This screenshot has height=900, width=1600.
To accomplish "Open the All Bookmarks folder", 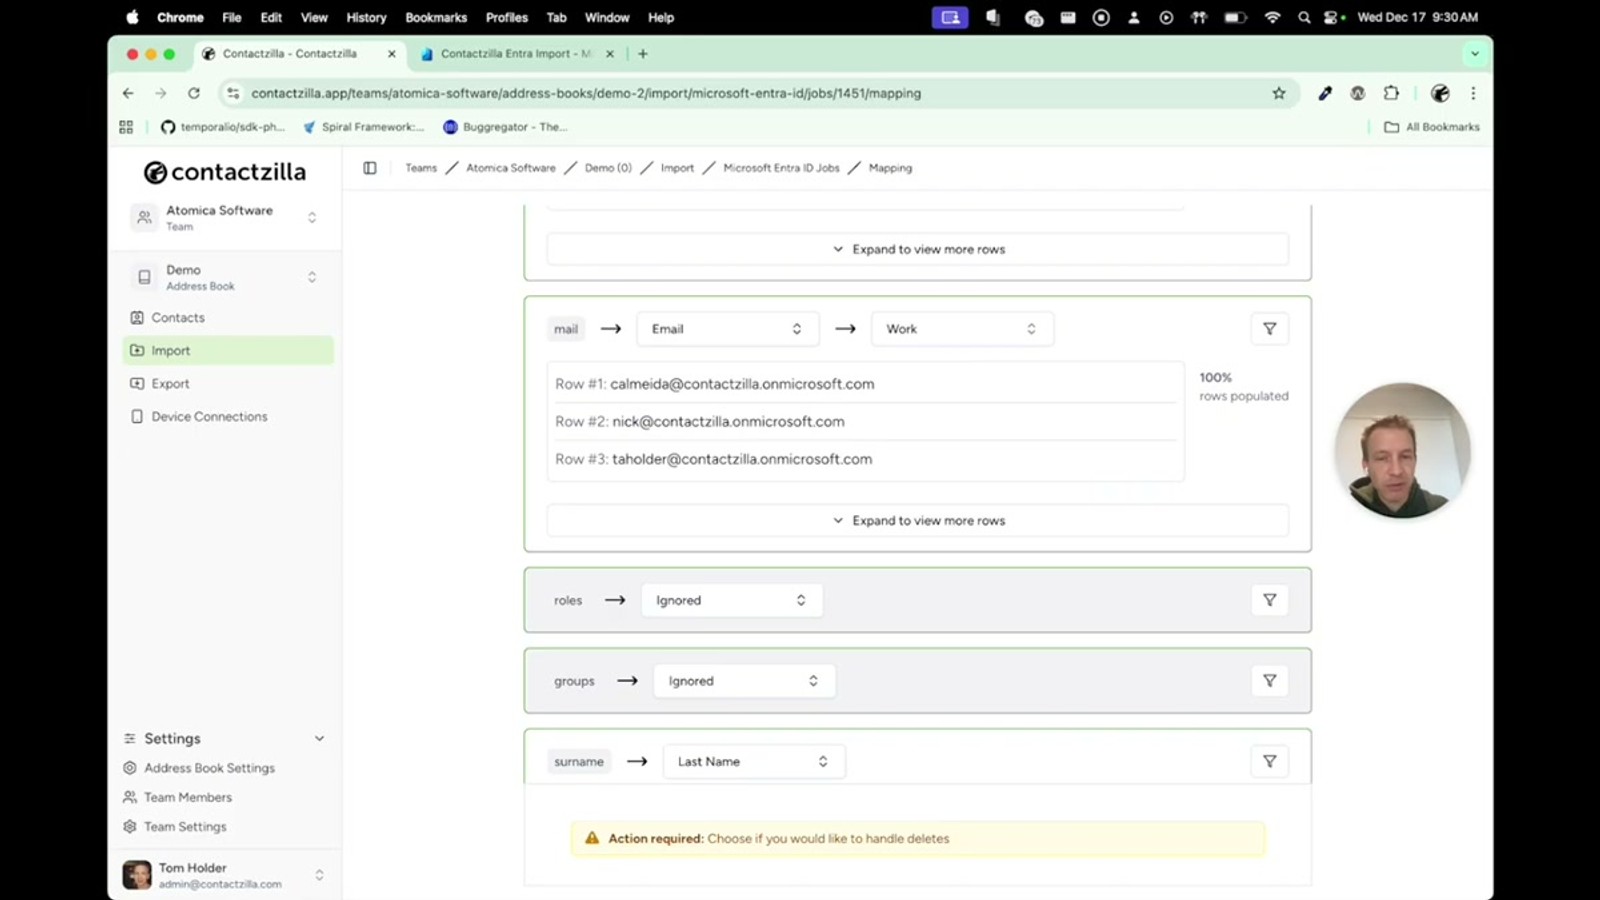I will (1431, 127).
